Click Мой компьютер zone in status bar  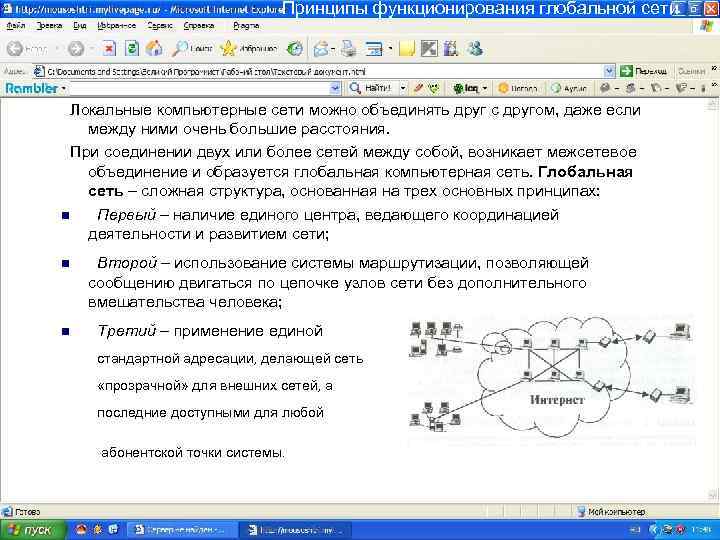tap(611, 511)
